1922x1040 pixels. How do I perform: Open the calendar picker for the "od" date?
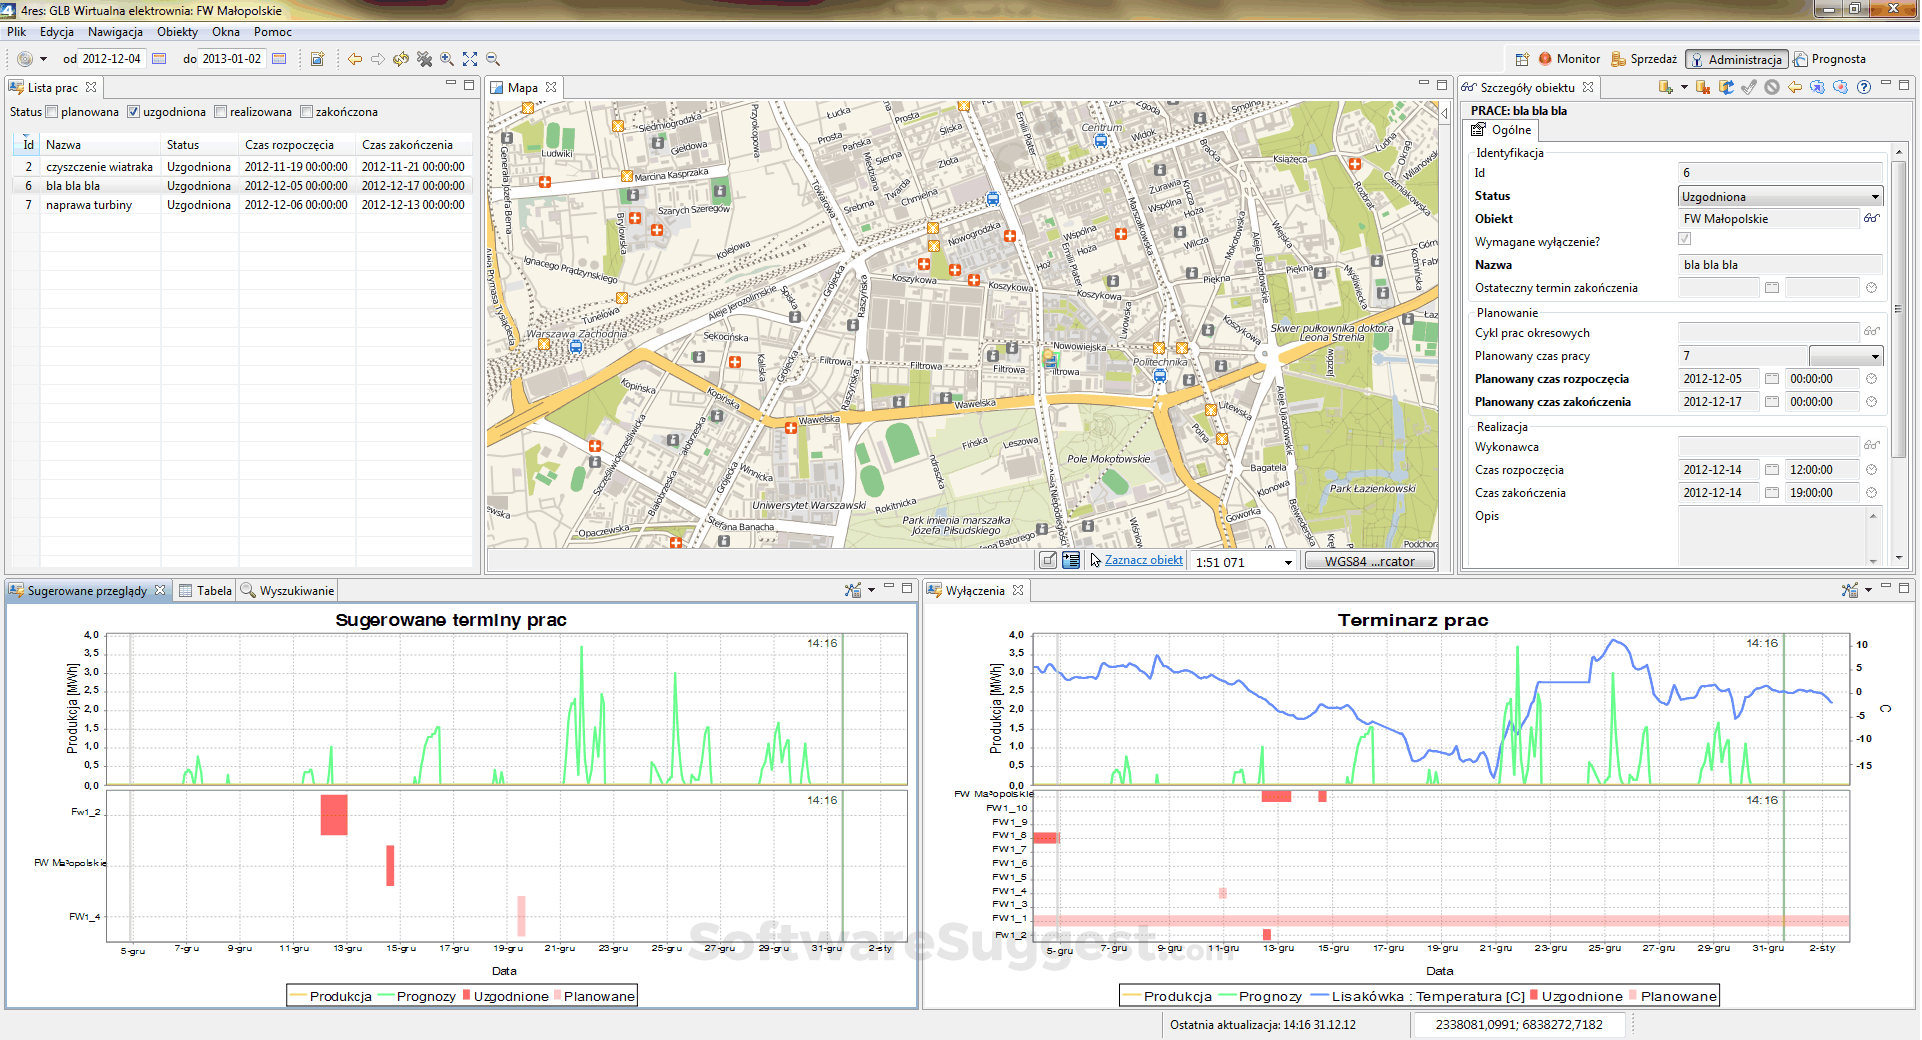pyautogui.click(x=159, y=58)
